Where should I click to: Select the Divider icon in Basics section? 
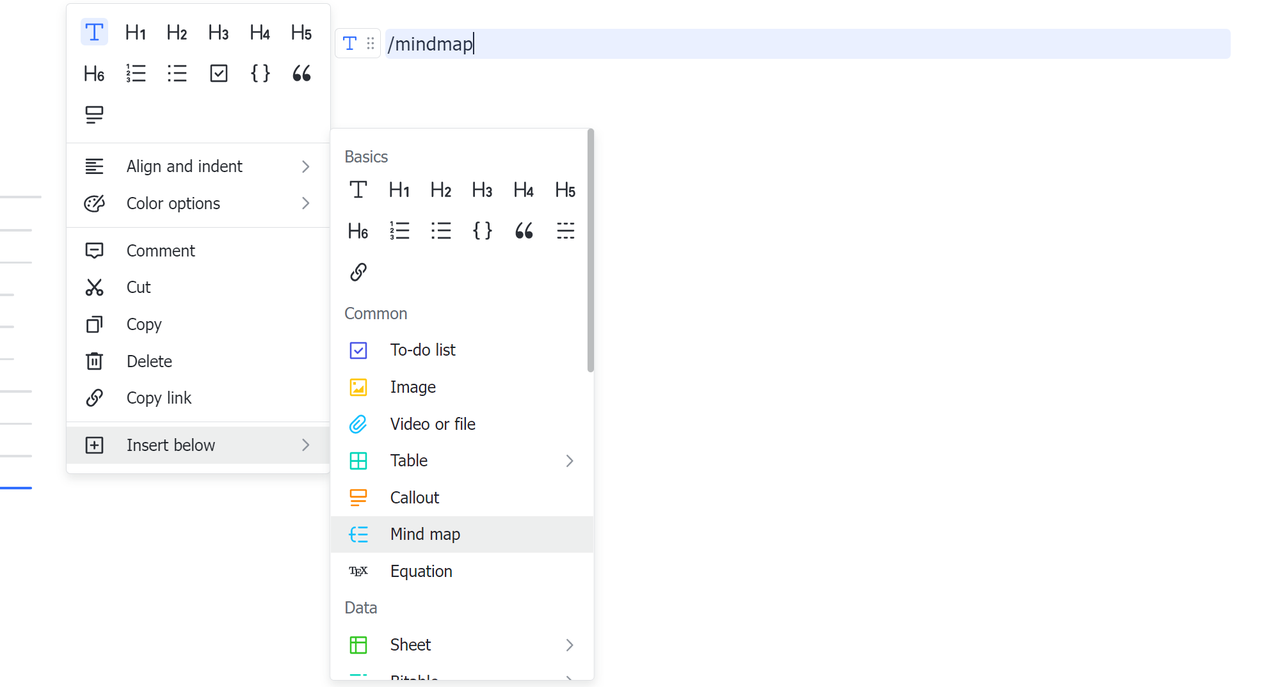pyautogui.click(x=565, y=231)
